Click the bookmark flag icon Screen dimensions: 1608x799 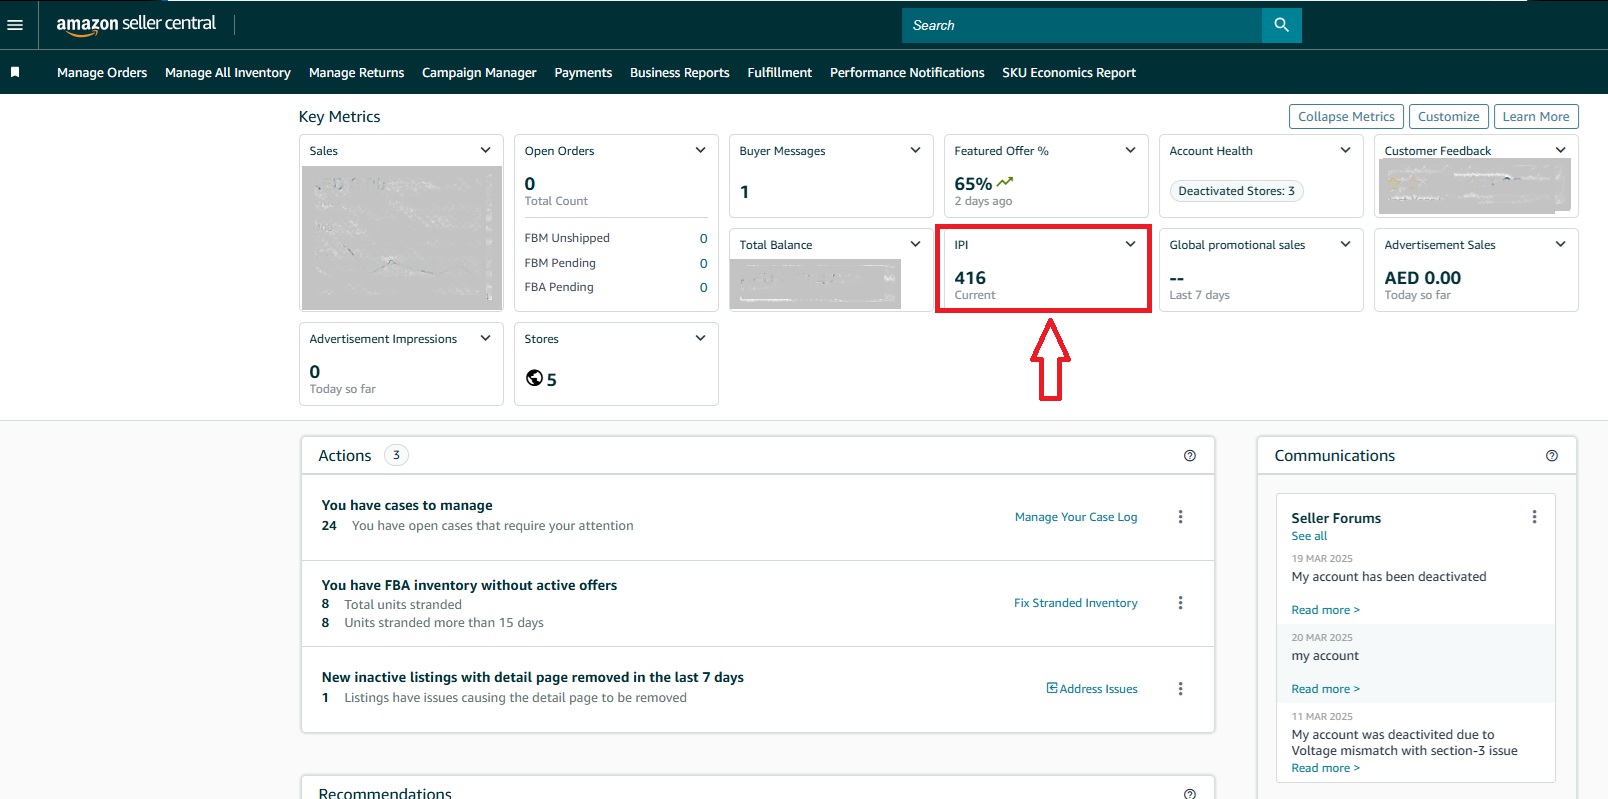[15, 72]
